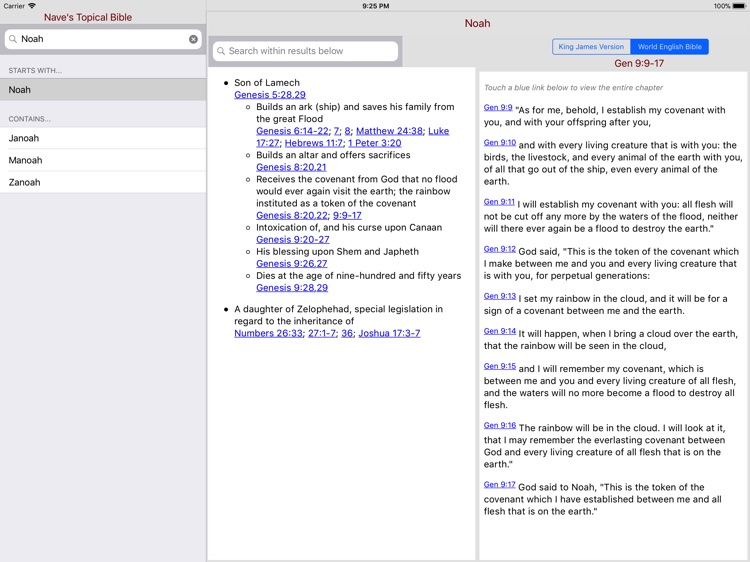The height and width of the screenshot is (562, 750).
Task: Tap the battery status icon
Action: coord(739,6)
